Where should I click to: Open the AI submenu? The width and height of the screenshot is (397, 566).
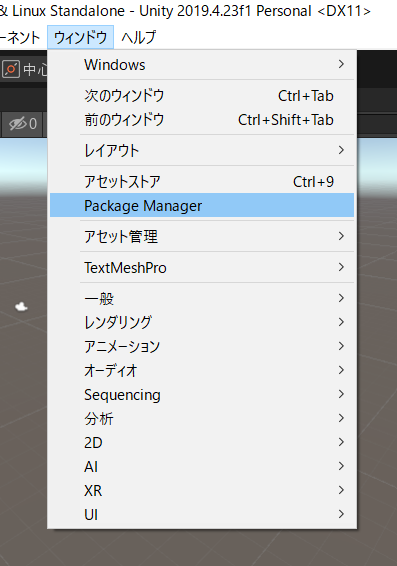click(x=202, y=466)
